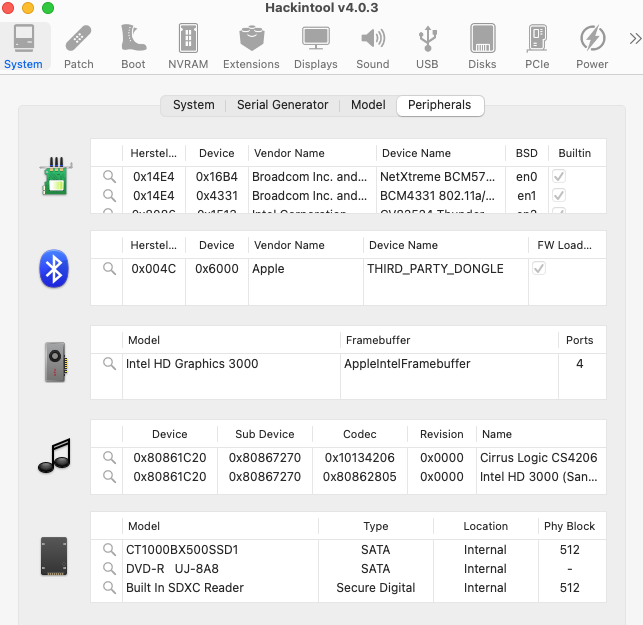Open the Sound toolbar icon
643x625 pixels.
click(x=373, y=46)
